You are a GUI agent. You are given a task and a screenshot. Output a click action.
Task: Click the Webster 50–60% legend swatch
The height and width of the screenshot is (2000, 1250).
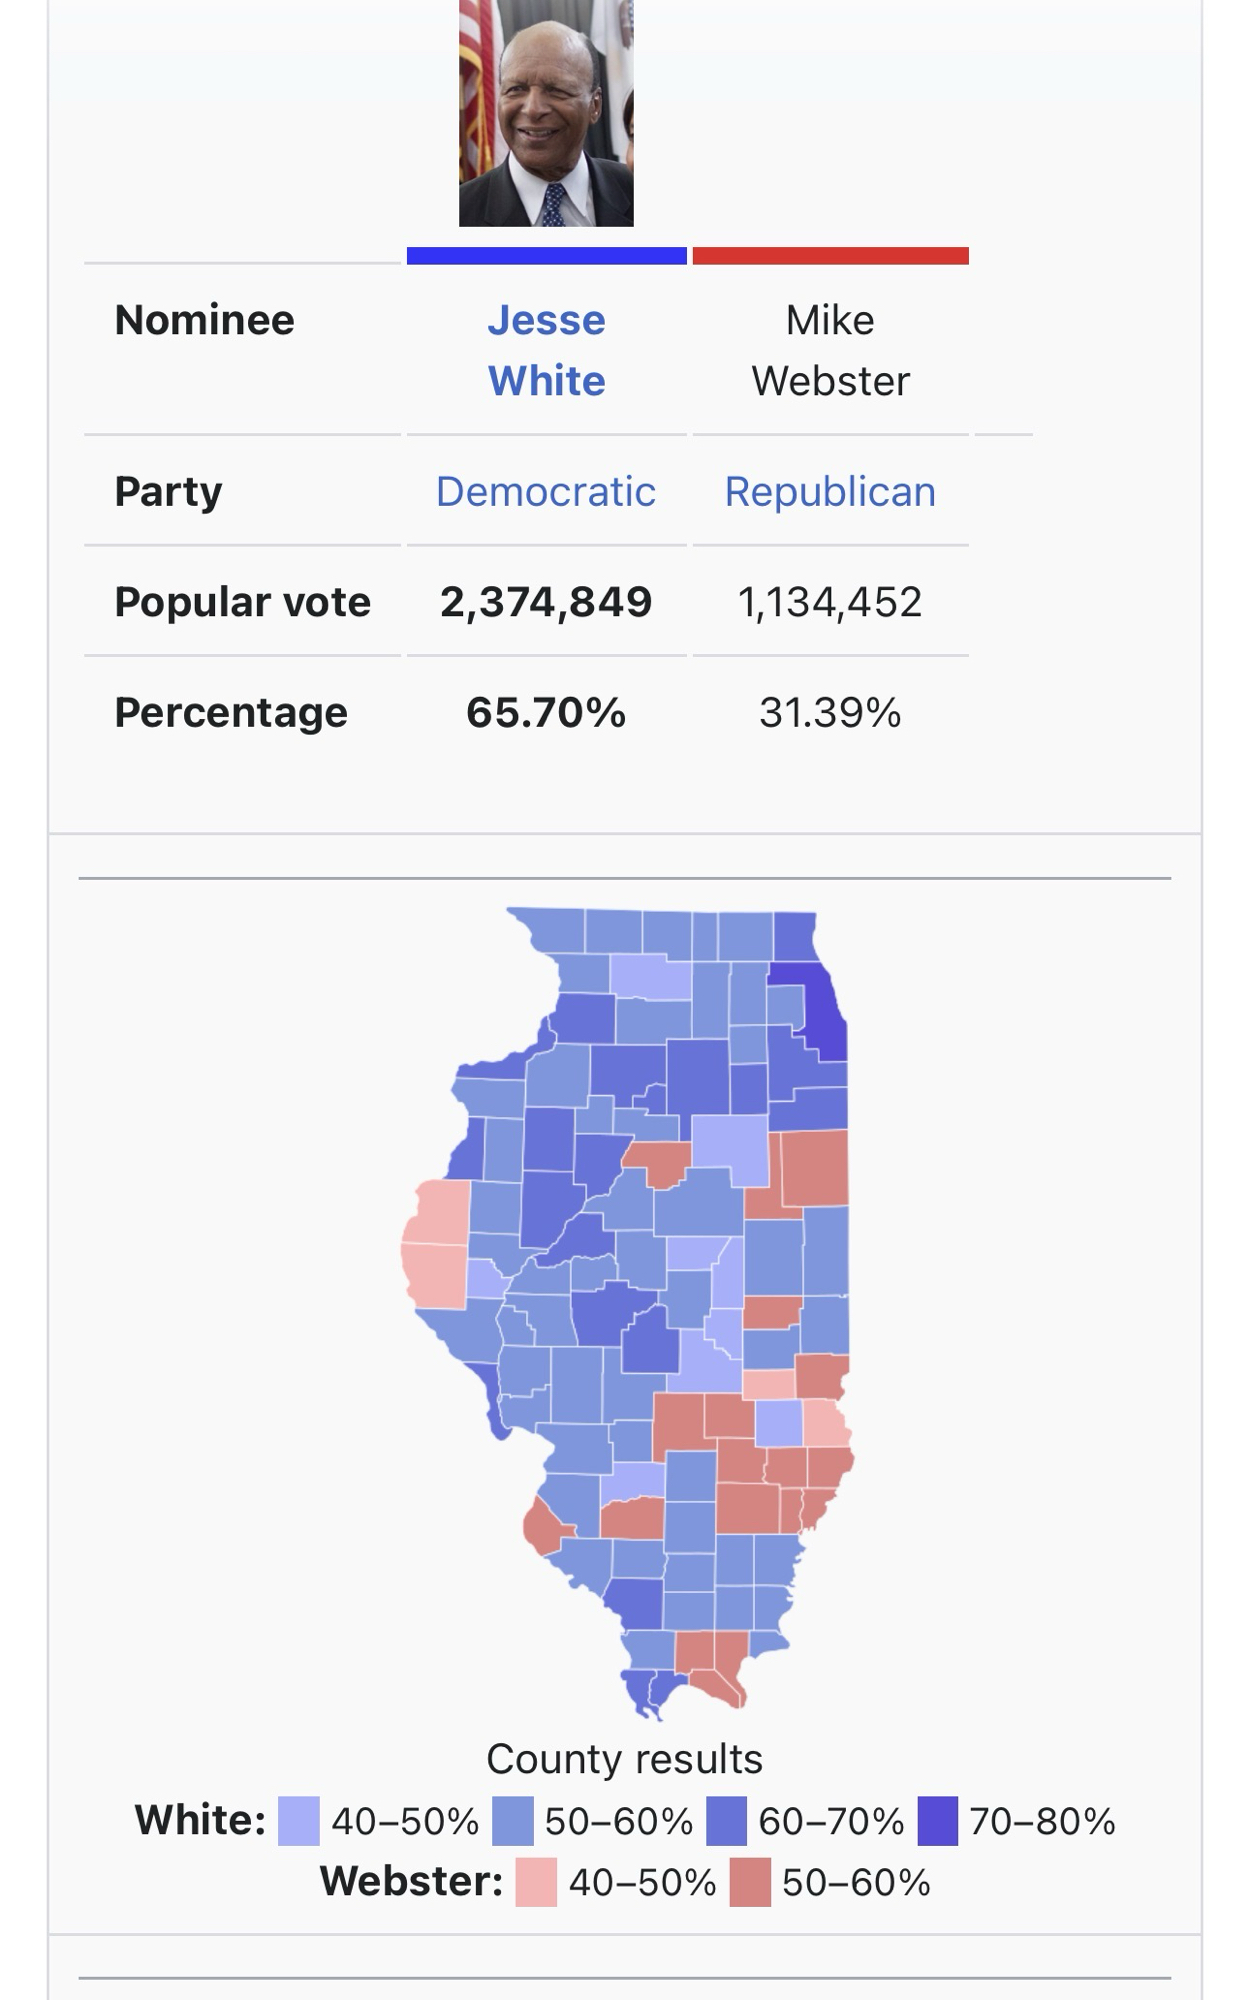point(750,1883)
